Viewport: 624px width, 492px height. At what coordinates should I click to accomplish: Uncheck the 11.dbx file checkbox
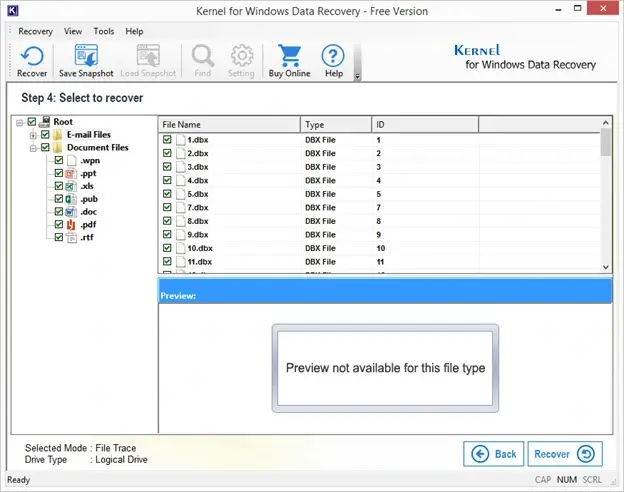[x=167, y=261]
